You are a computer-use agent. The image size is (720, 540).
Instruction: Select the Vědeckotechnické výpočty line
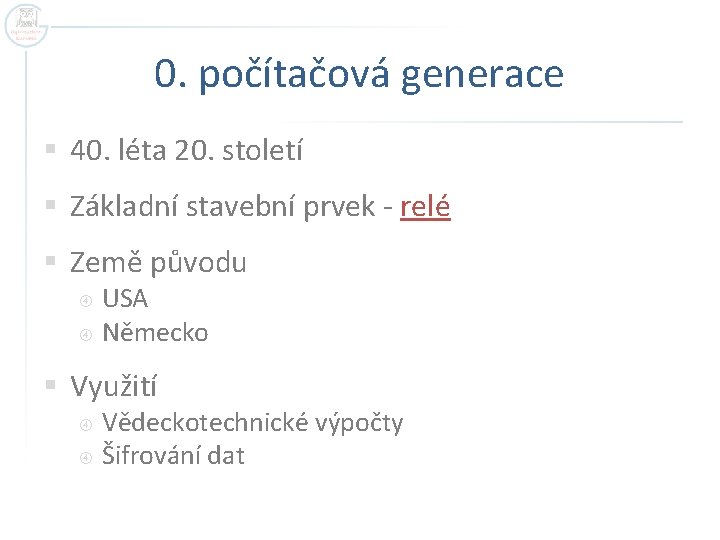pos(252,423)
